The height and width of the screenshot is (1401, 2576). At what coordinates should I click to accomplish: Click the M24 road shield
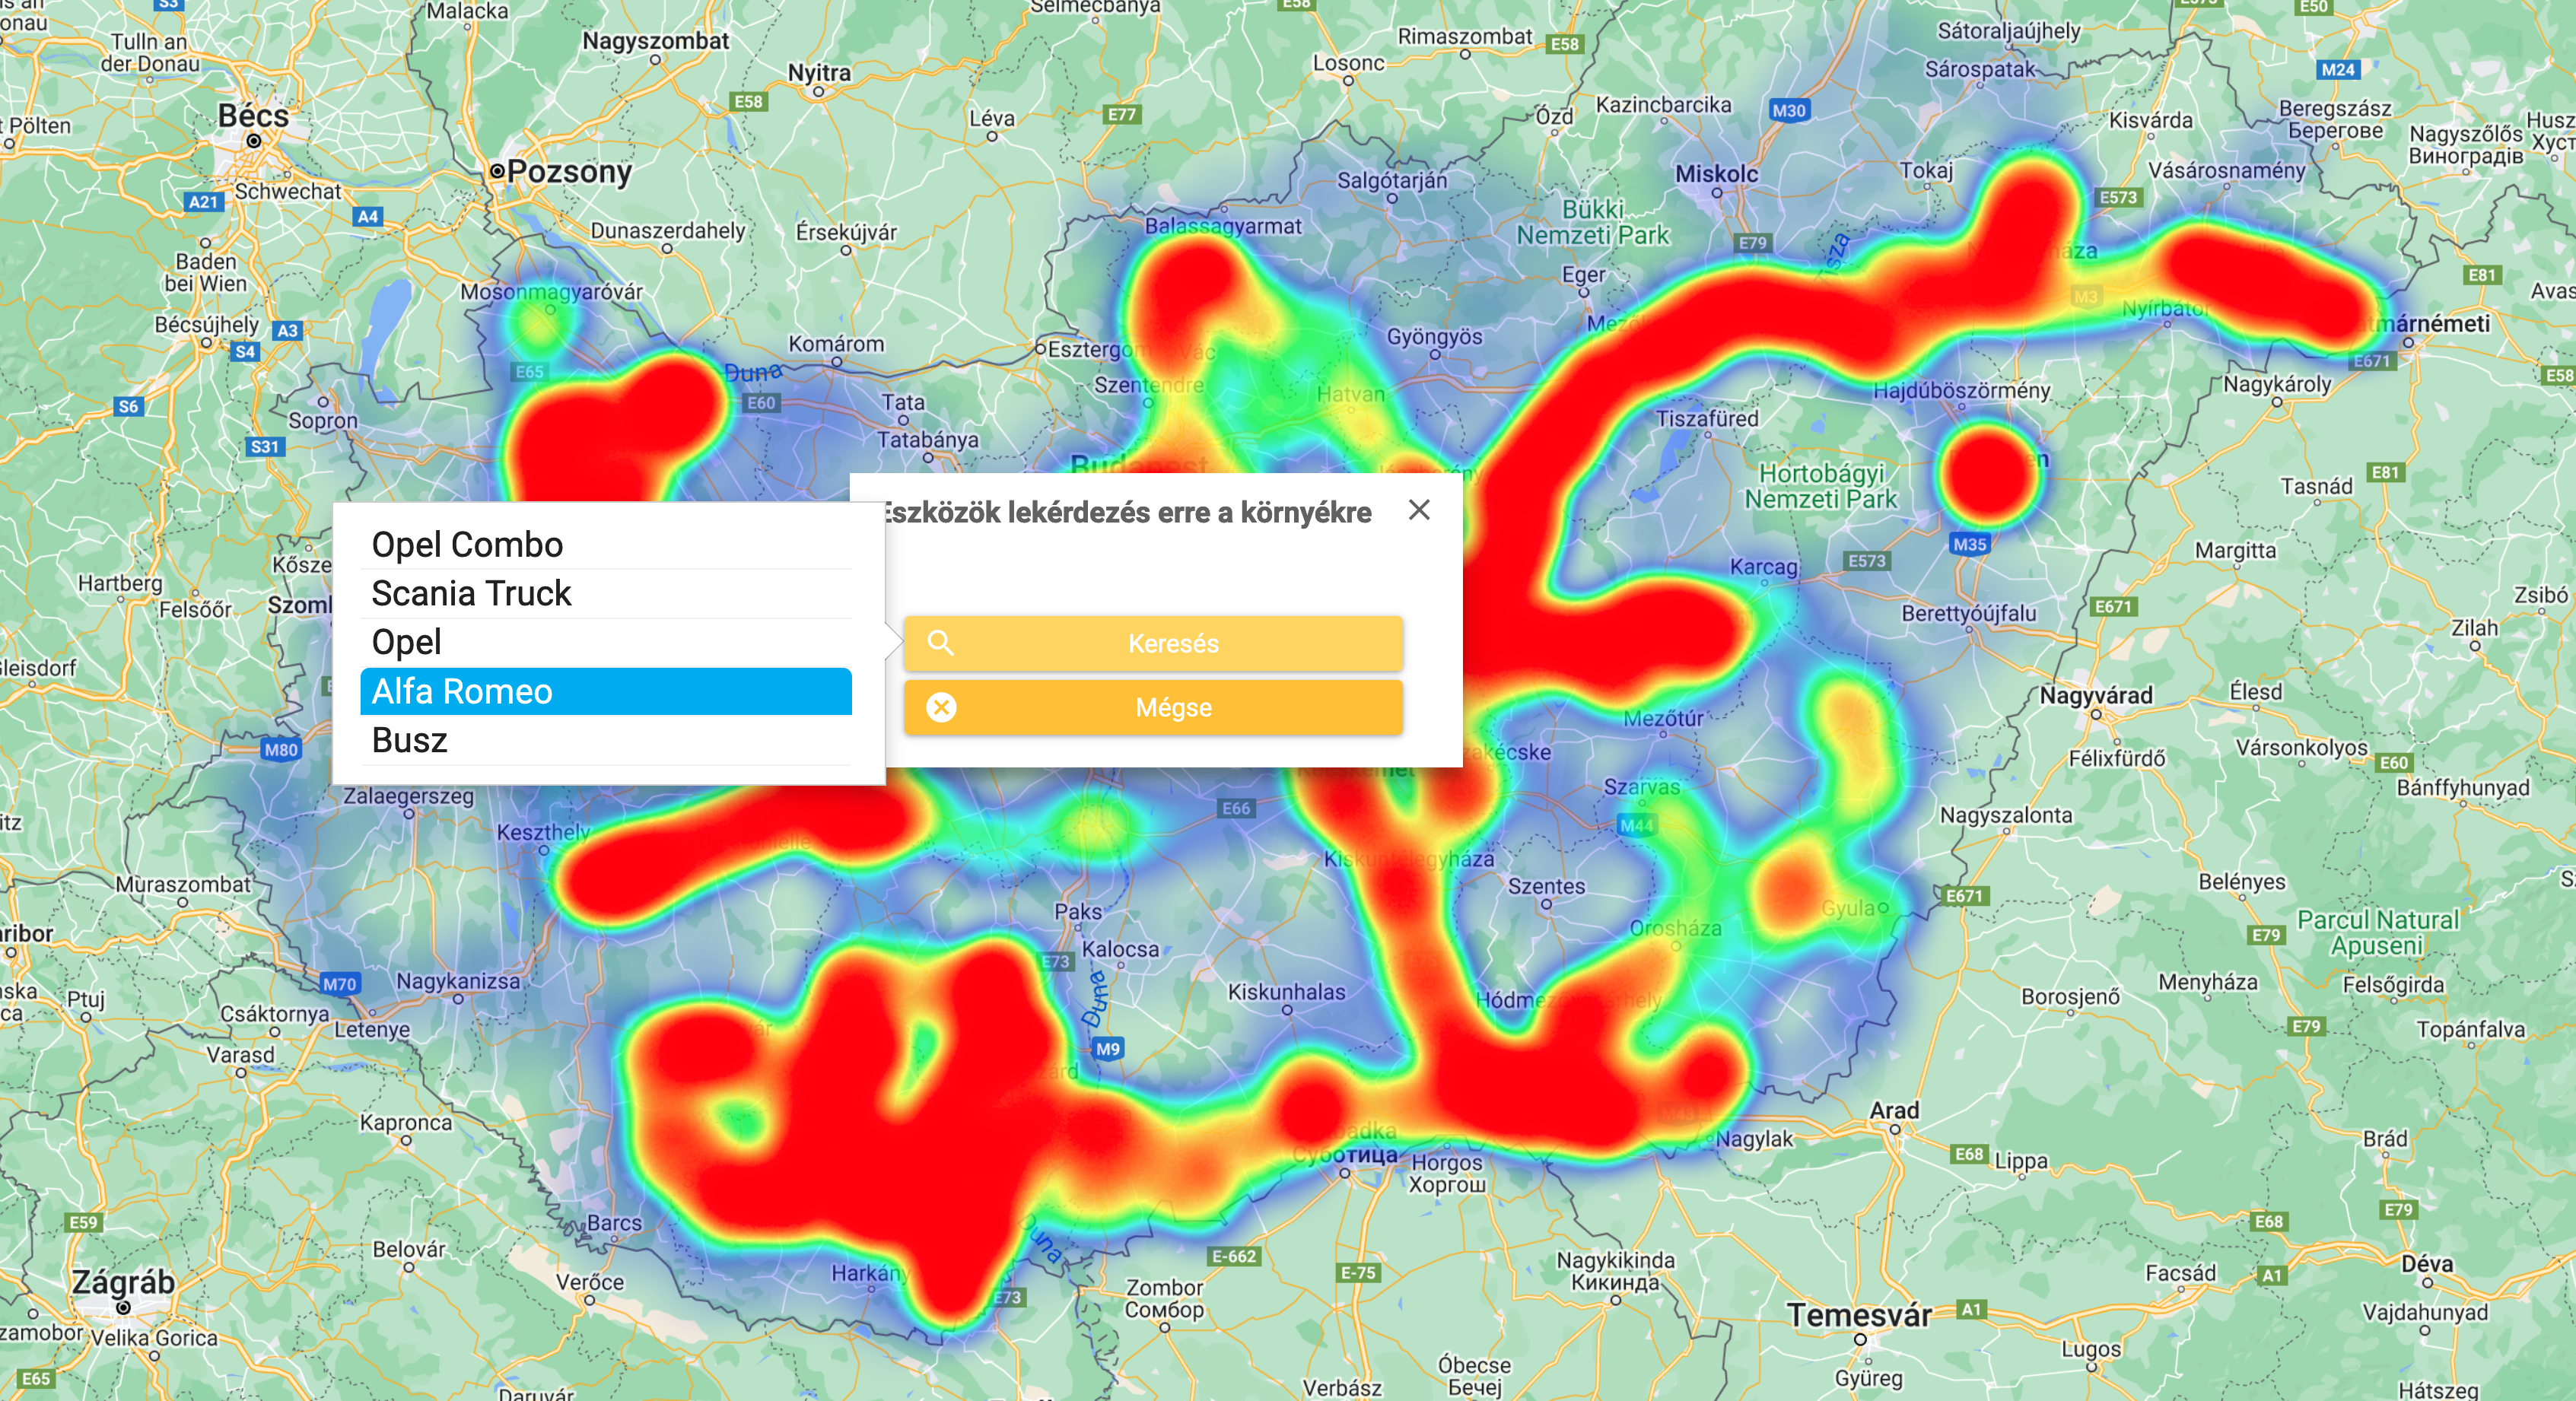[x=2338, y=69]
